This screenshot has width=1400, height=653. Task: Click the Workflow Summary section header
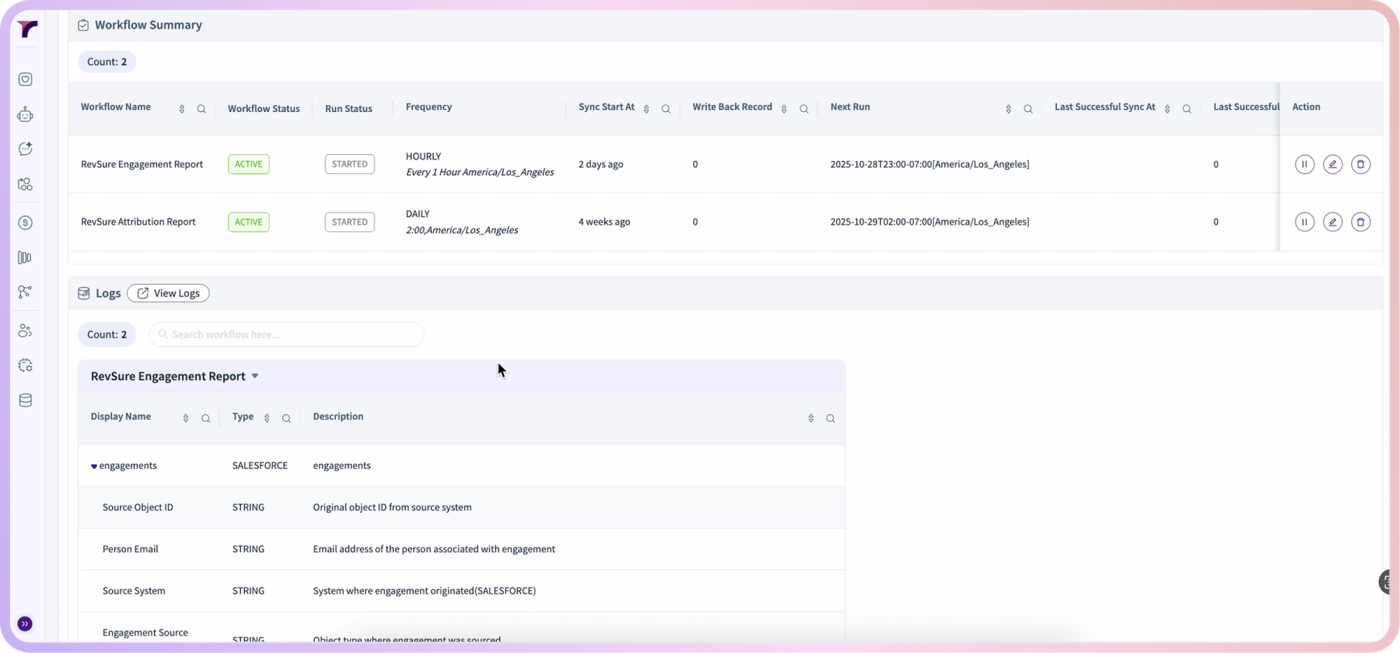coord(148,25)
